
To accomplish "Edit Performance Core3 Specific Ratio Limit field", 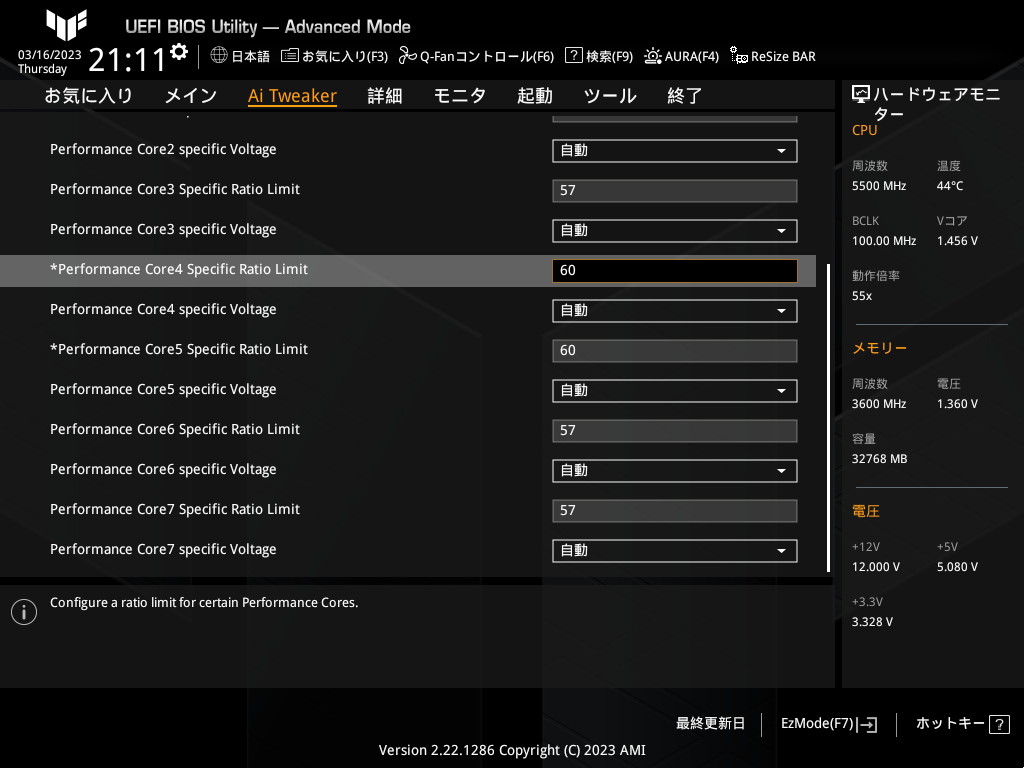I will [675, 191].
